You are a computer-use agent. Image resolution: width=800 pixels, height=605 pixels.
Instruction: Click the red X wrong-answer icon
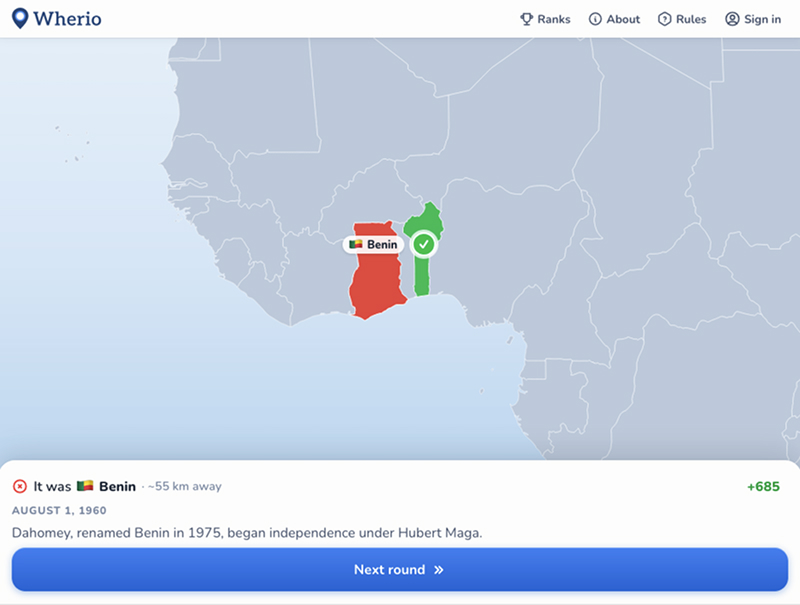click(19, 486)
